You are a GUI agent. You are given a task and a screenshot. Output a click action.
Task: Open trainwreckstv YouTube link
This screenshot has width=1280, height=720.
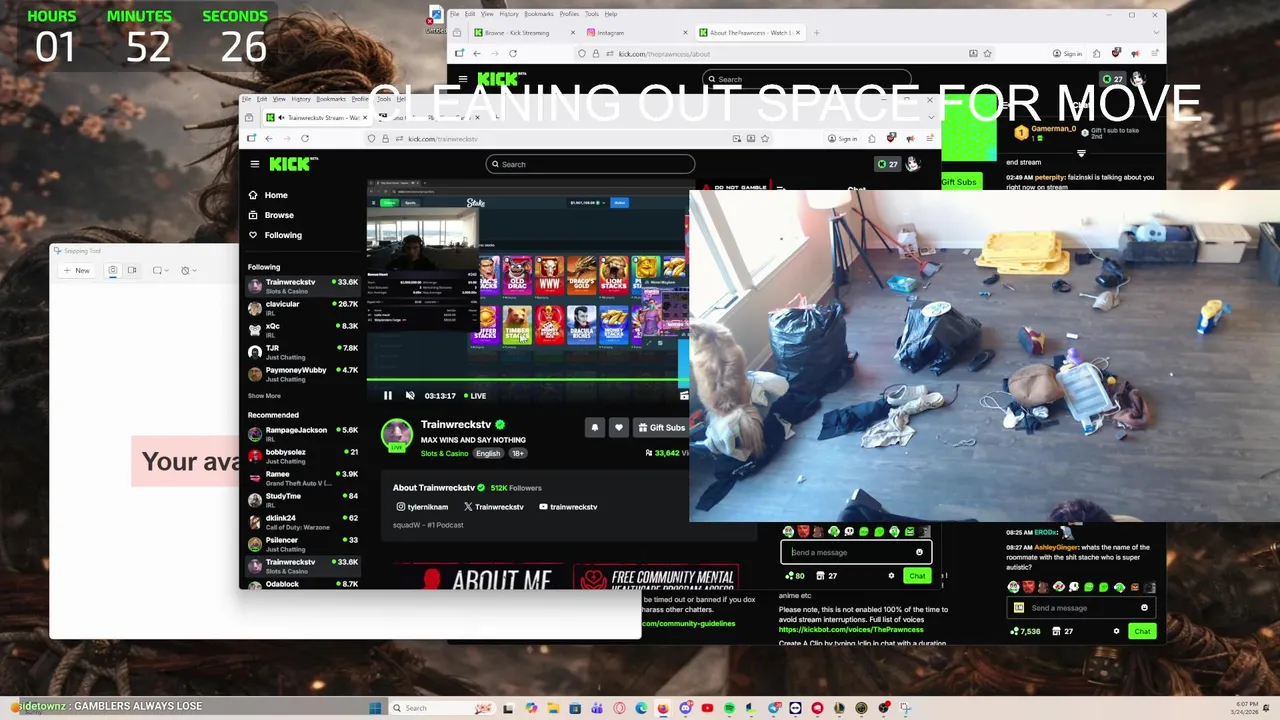[x=568, y=507]
